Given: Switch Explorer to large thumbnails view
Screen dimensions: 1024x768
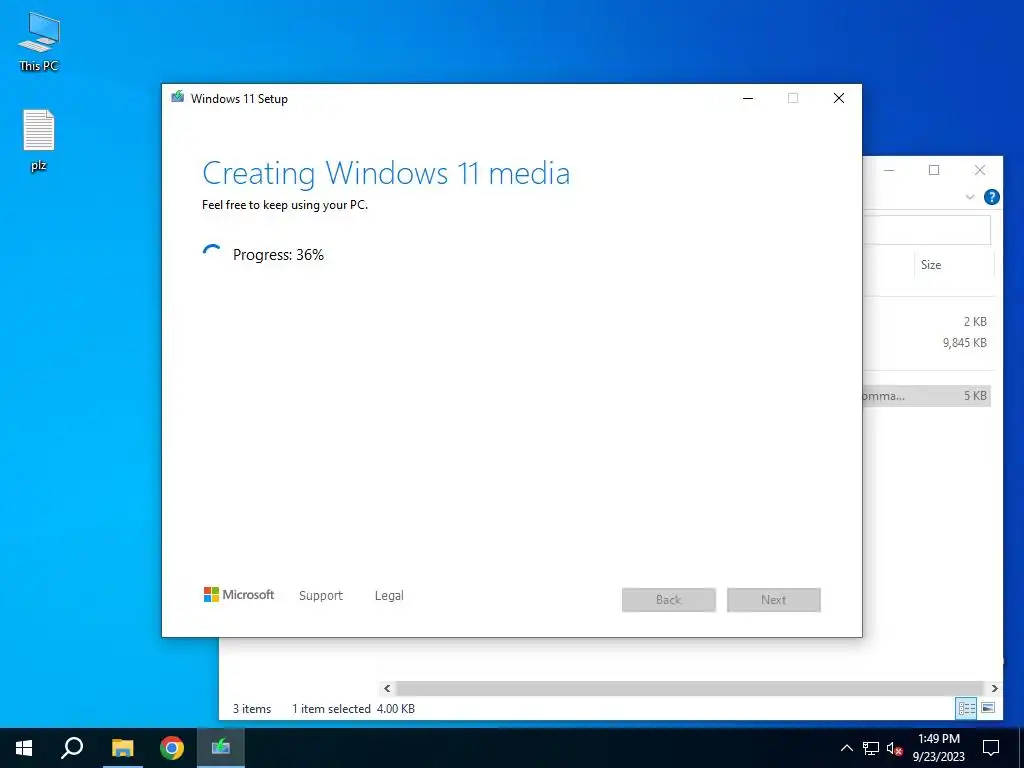Looking at the screenshot, I should 988,708.
